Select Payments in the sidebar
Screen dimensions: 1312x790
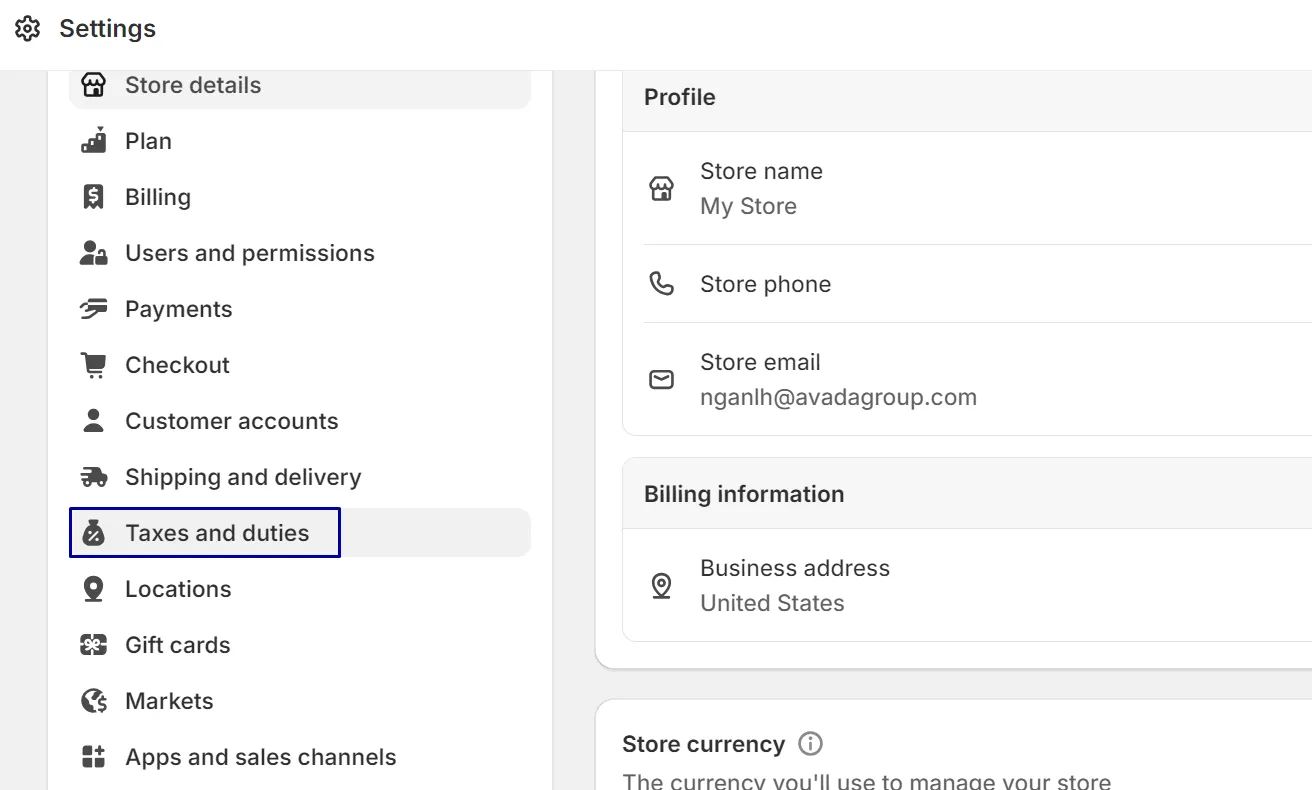(300, 309)
